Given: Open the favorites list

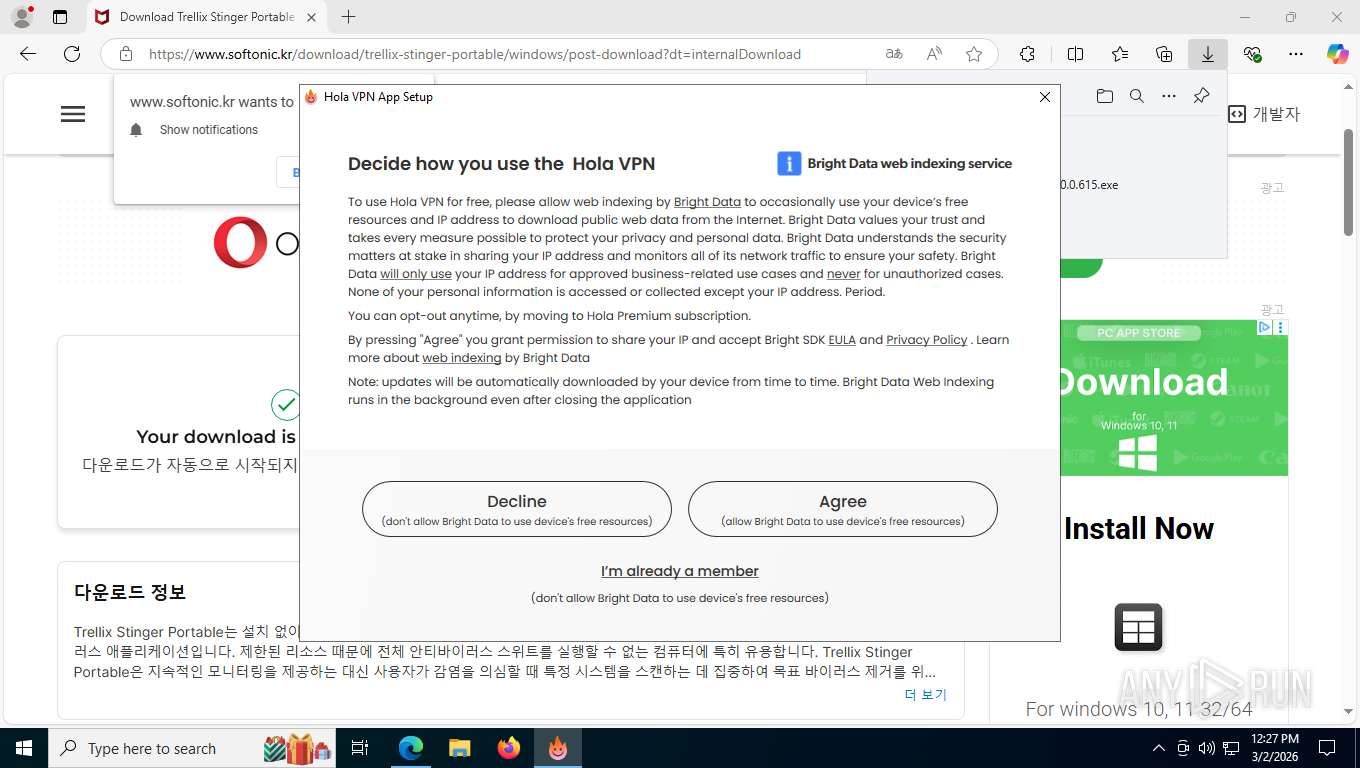Looking at the screenshot, I should pos(1120,54).
